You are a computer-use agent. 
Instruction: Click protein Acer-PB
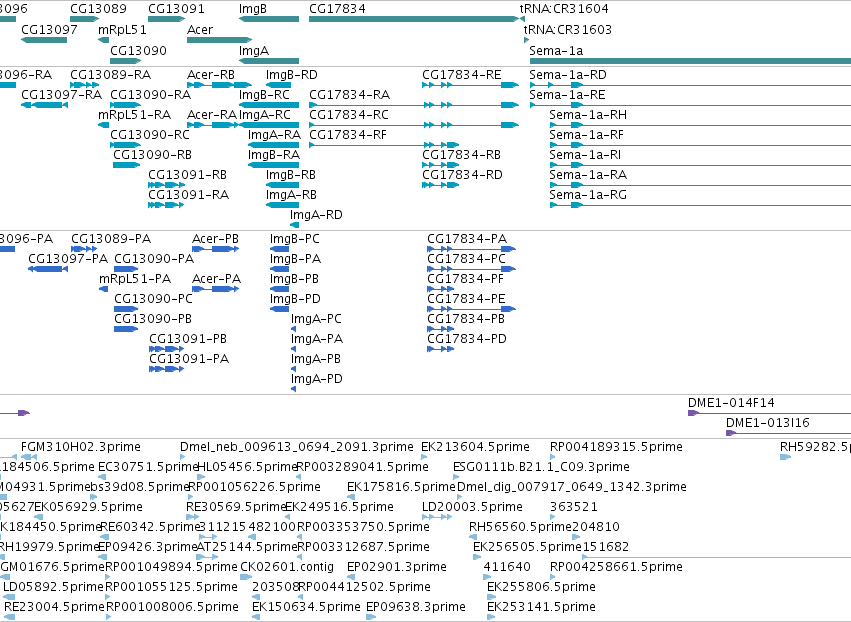click(x=215, y=239)
